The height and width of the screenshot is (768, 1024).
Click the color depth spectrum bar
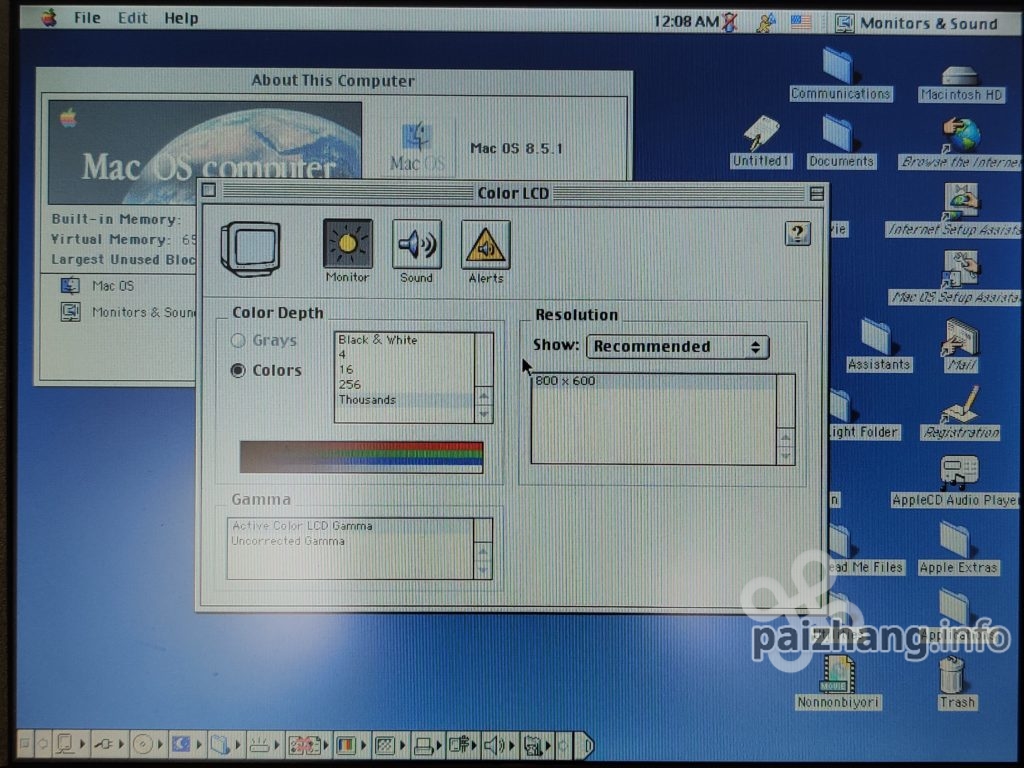tap(361, 457)
